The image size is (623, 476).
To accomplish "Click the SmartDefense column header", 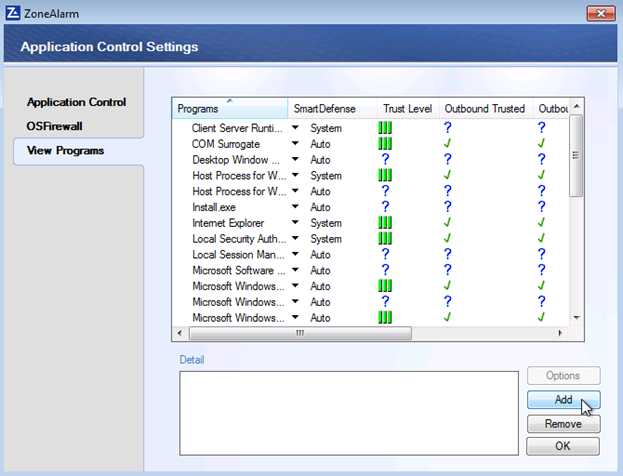I will (332, 108).
